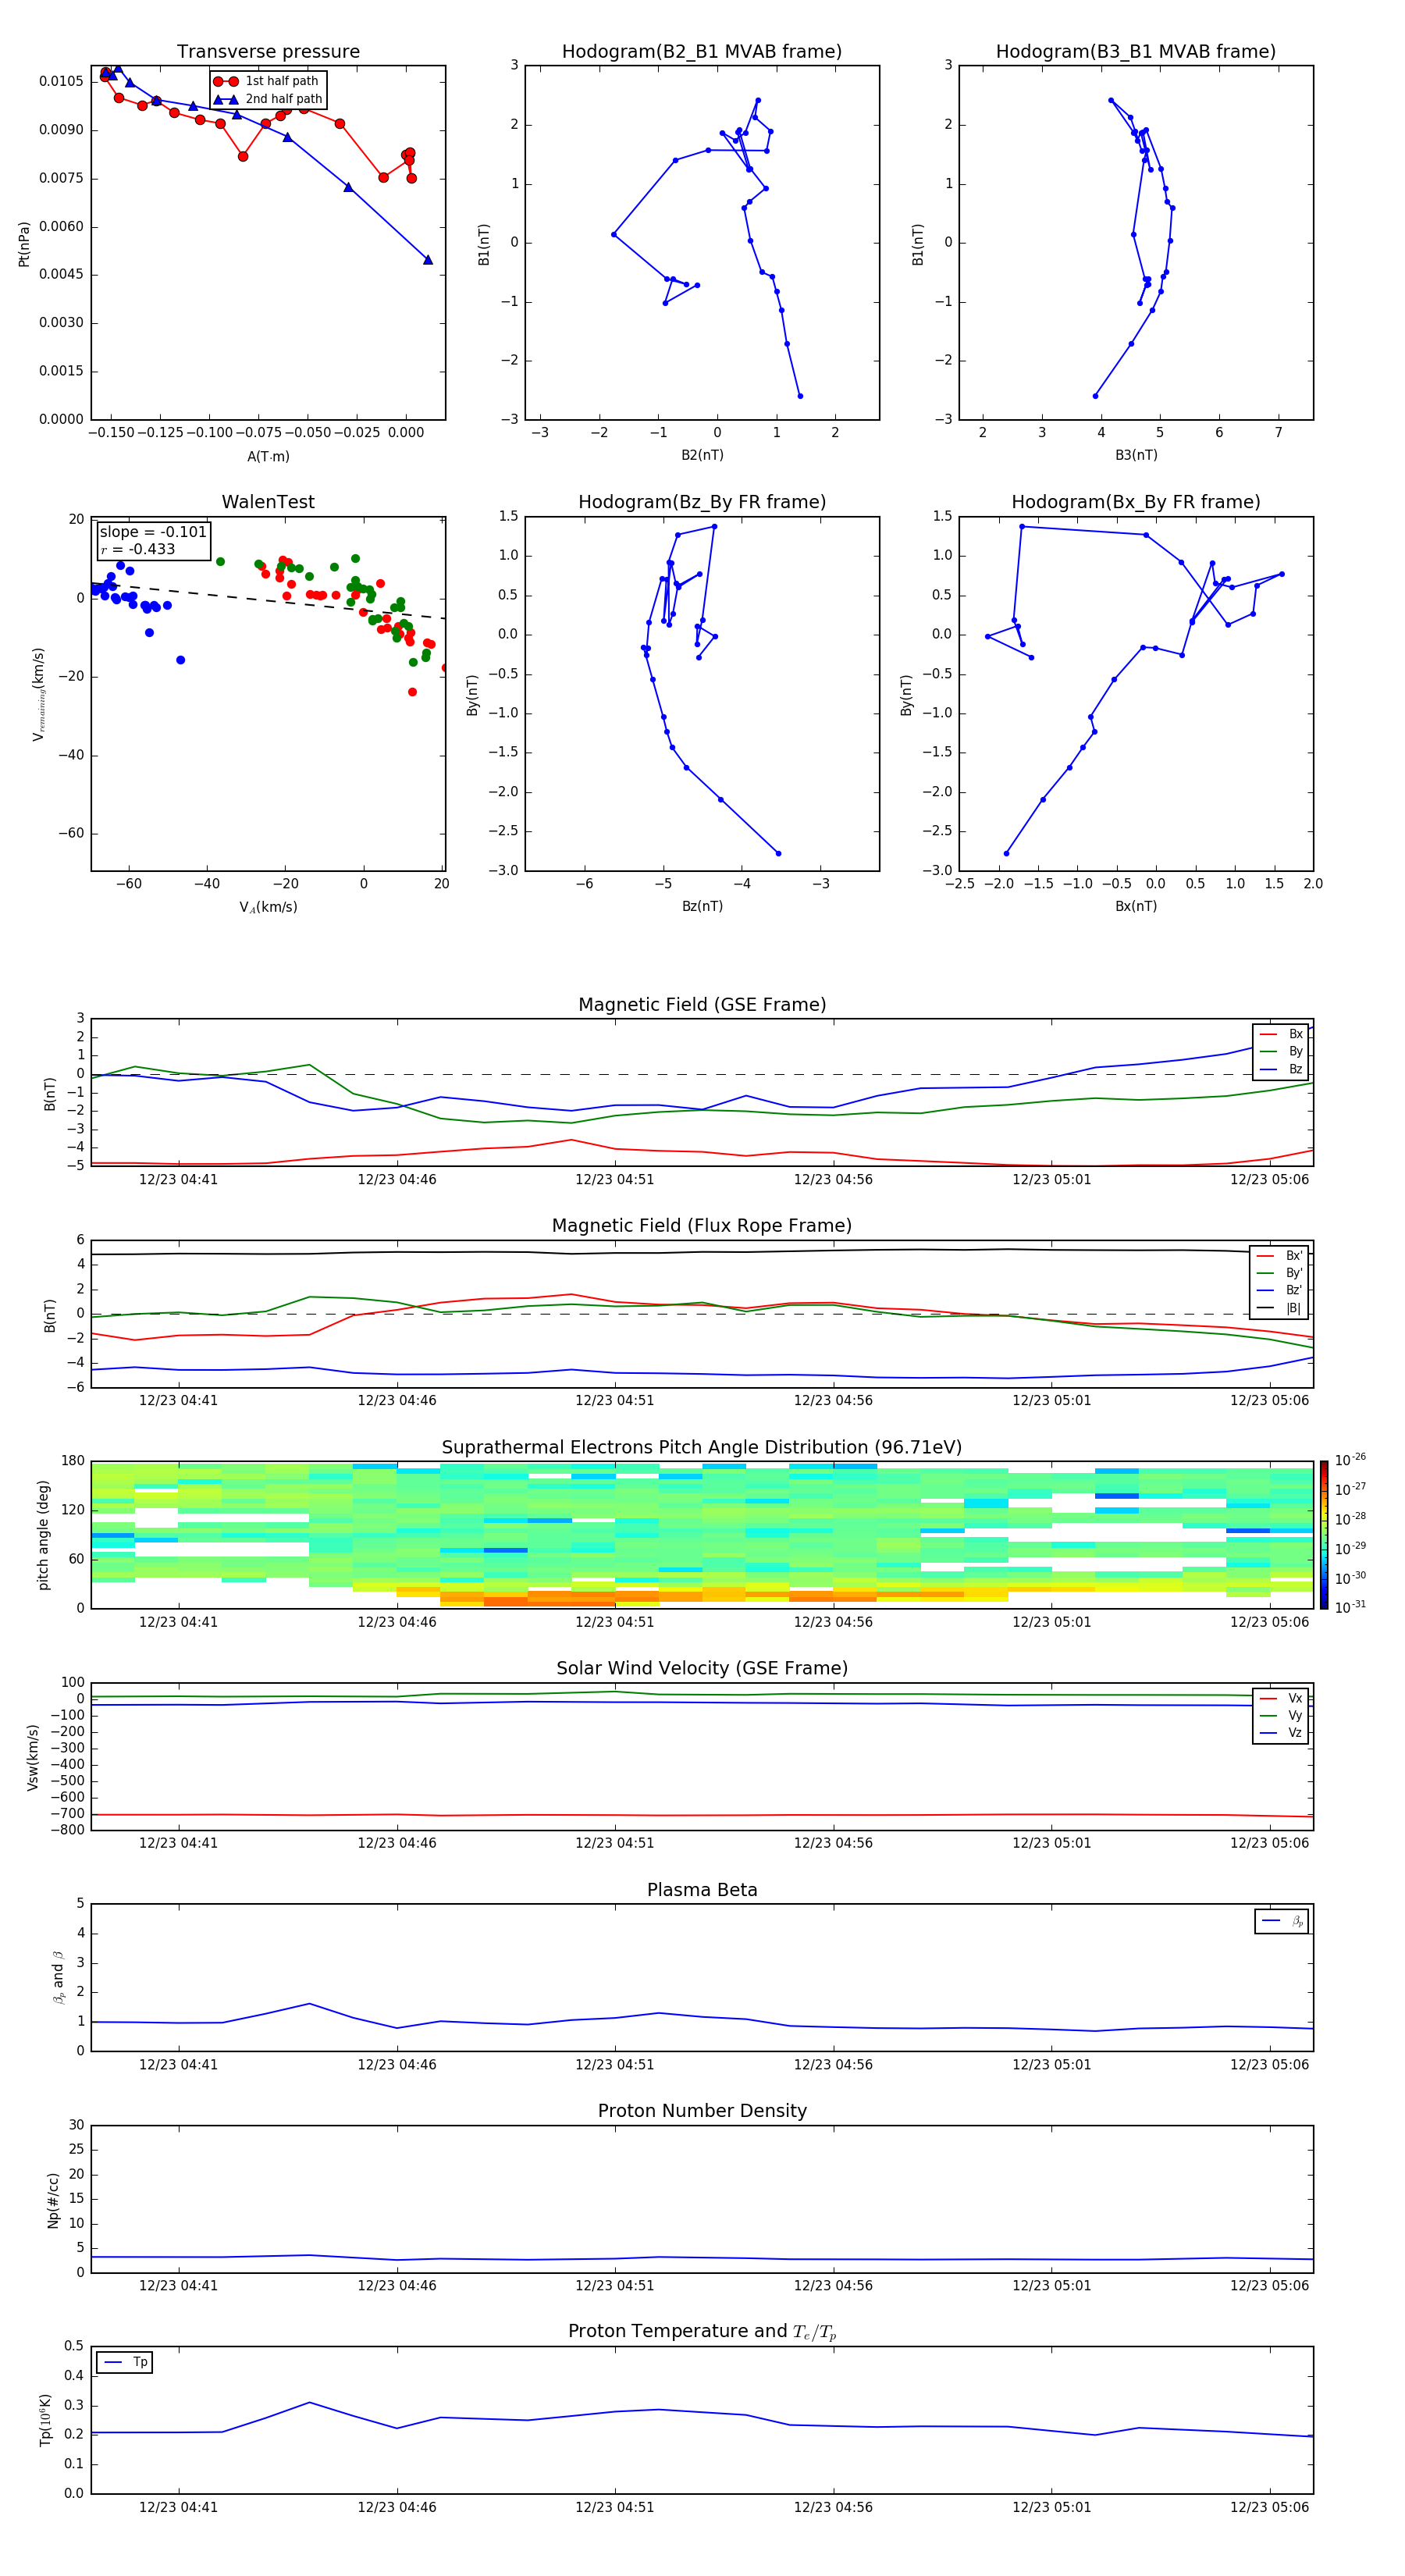Click the 'Bz(nT)' x-axis label
Image resolution: width=1405 pixels, height=2576 pixels.
[x=702, y=906]
